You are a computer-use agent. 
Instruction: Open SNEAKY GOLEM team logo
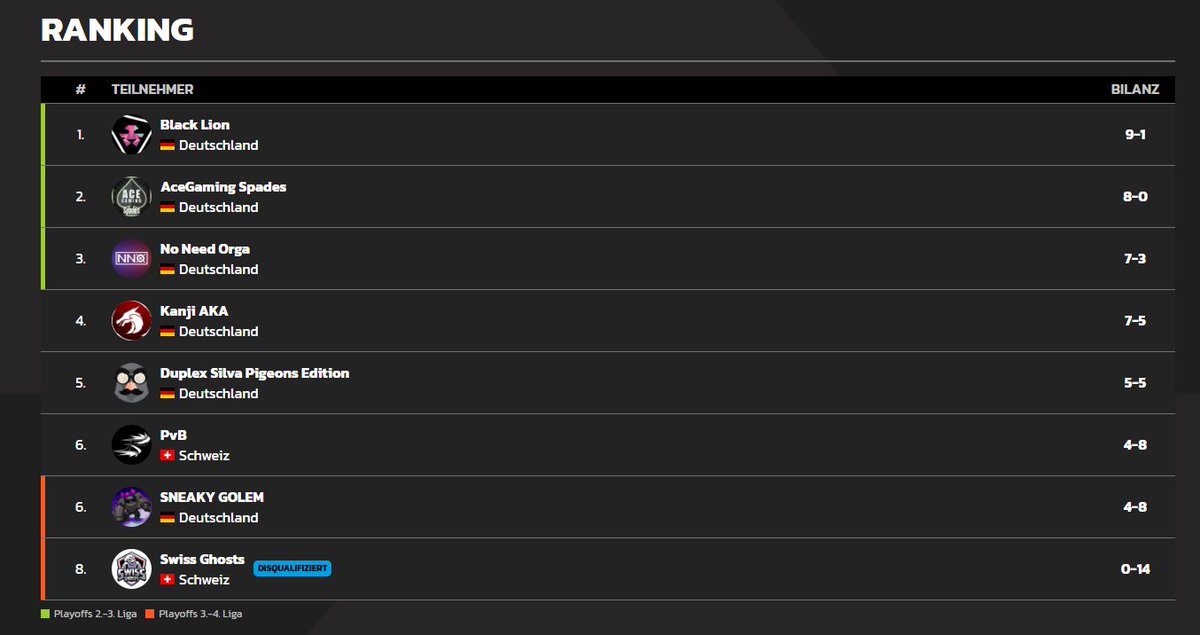tap(131, 507)
